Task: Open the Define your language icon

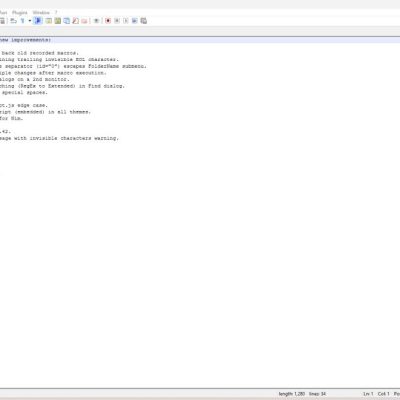Action: pyautogui.click(x=49, y=21)
